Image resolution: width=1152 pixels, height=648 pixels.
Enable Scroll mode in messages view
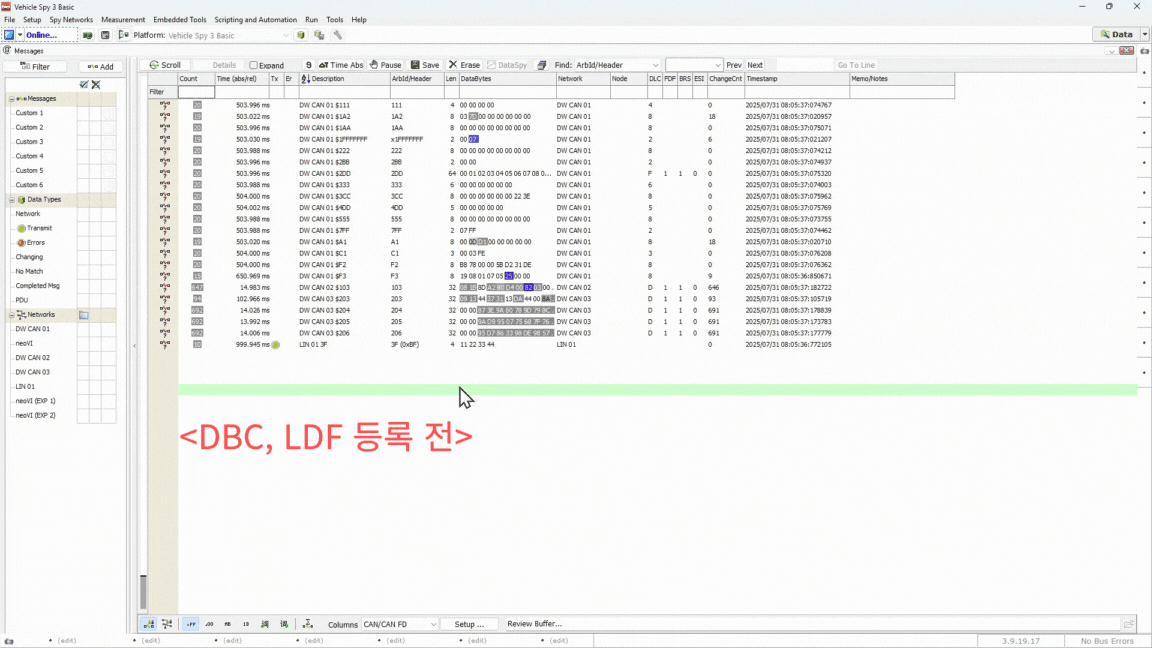[165, 65]
